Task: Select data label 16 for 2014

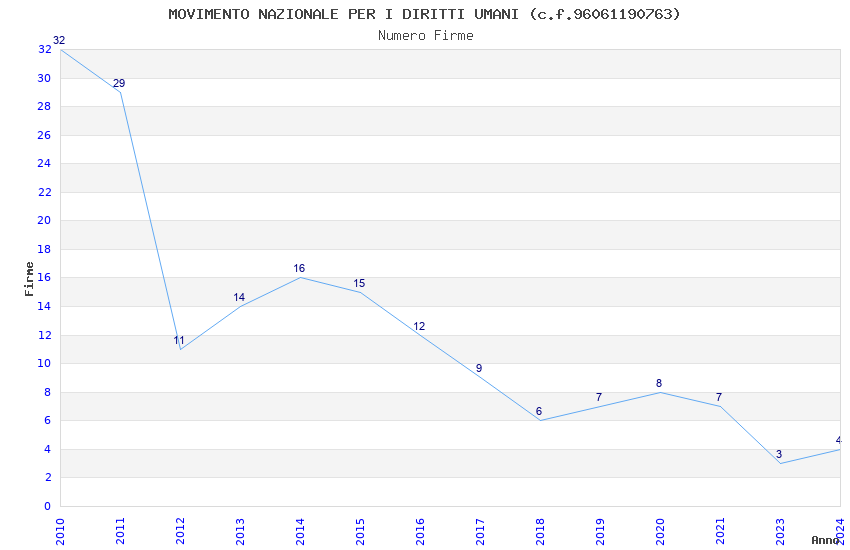Action: pyautogui.click(x=299, y=268)
